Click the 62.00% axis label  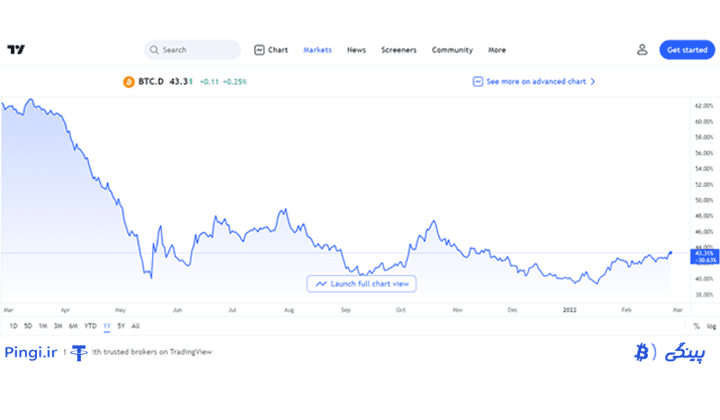pyautogui.click(x=704, y=106)
